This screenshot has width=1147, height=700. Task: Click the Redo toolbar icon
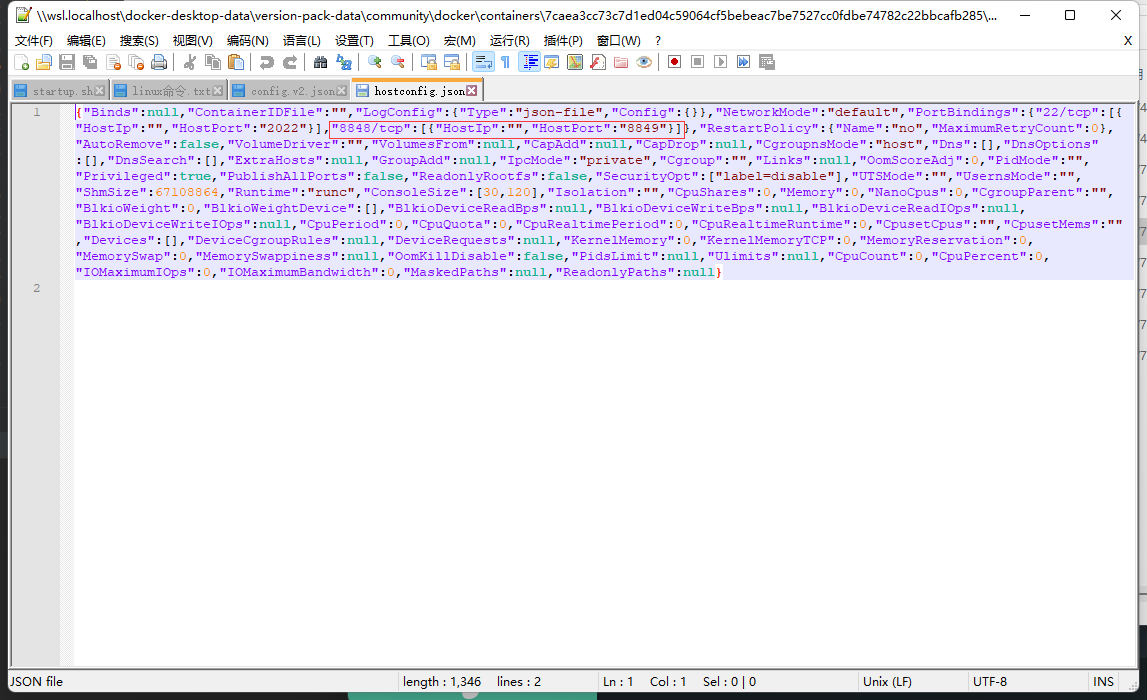(x=290, y=62)
